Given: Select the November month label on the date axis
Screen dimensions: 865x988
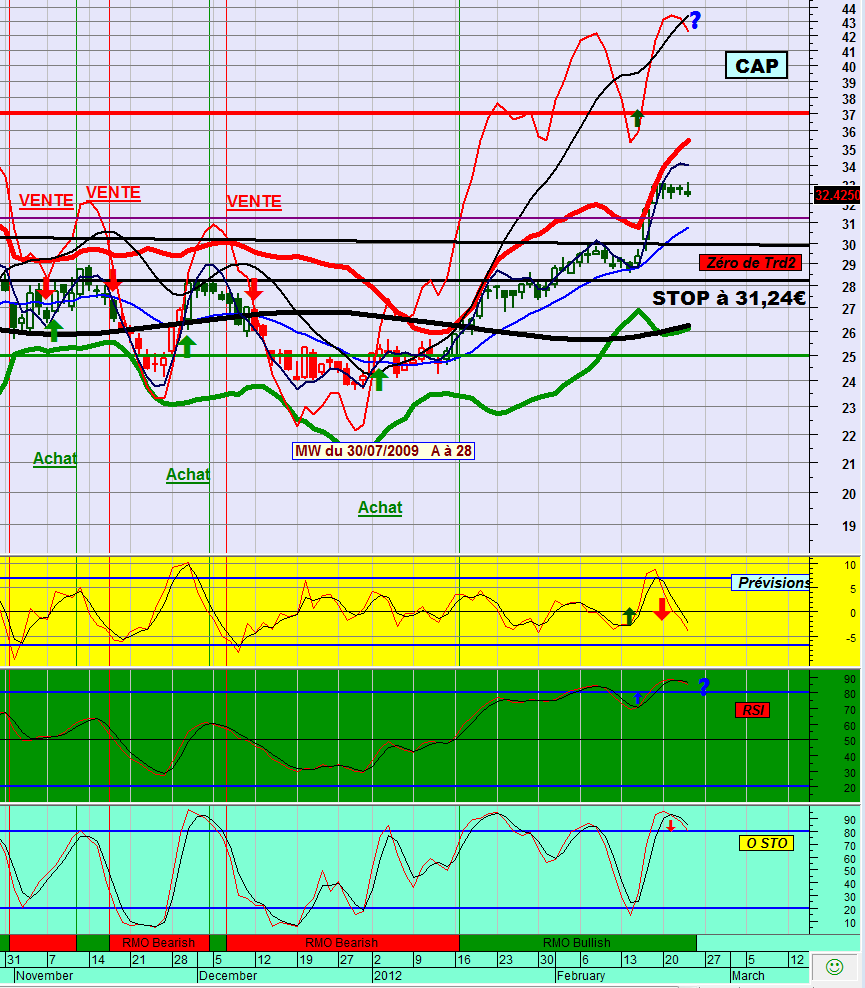Looking at the screenshot, I should click(x=44, y=975).
